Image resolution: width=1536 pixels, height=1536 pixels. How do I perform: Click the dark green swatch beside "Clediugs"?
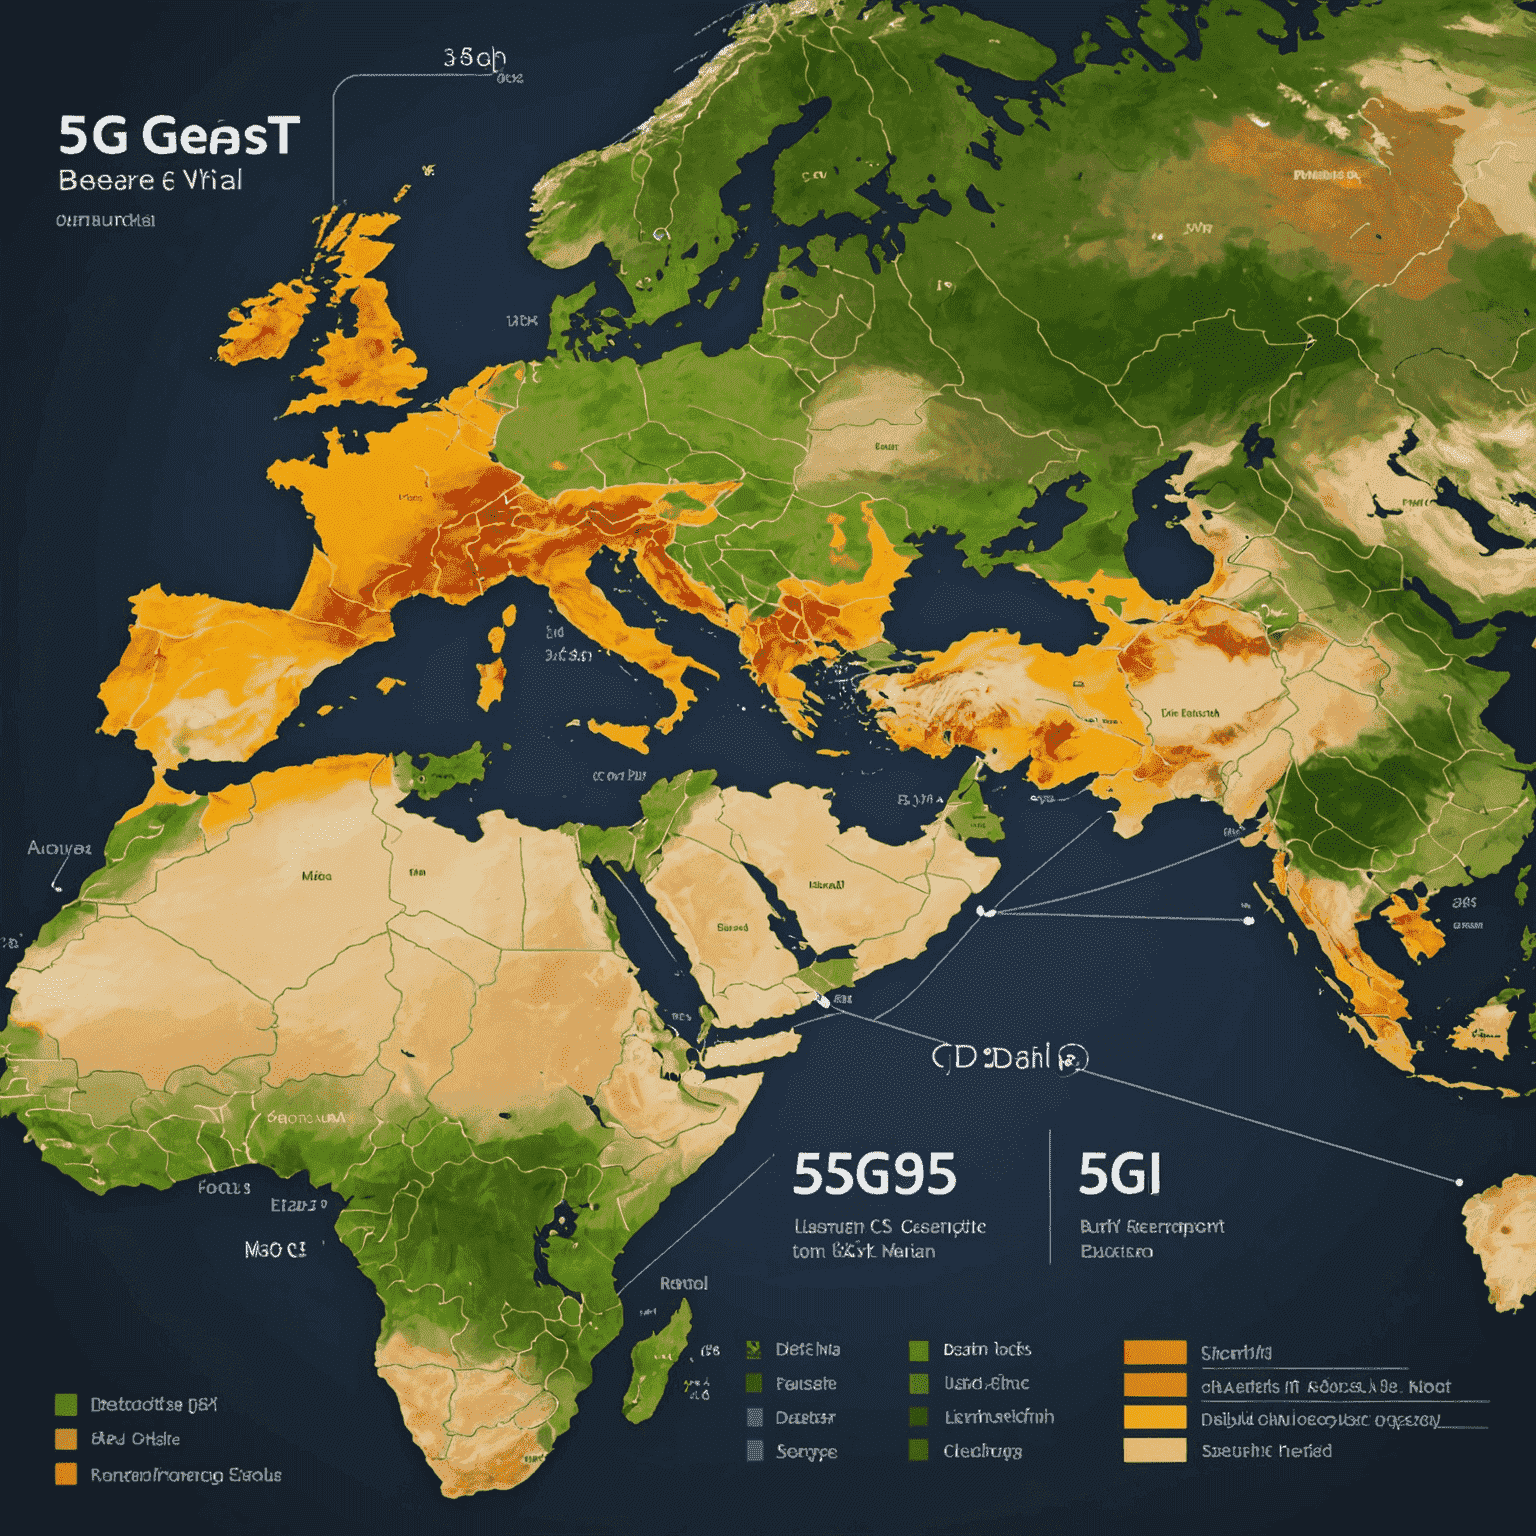[x=919, y=1450]
